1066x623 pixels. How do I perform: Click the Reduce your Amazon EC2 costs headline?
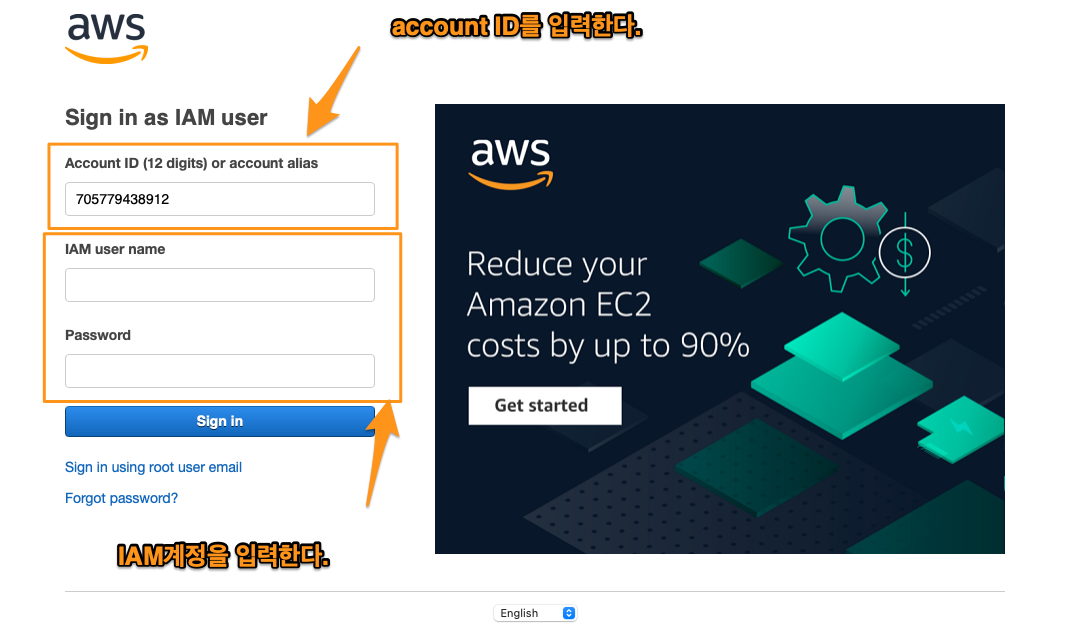click(x=608, y=305)
